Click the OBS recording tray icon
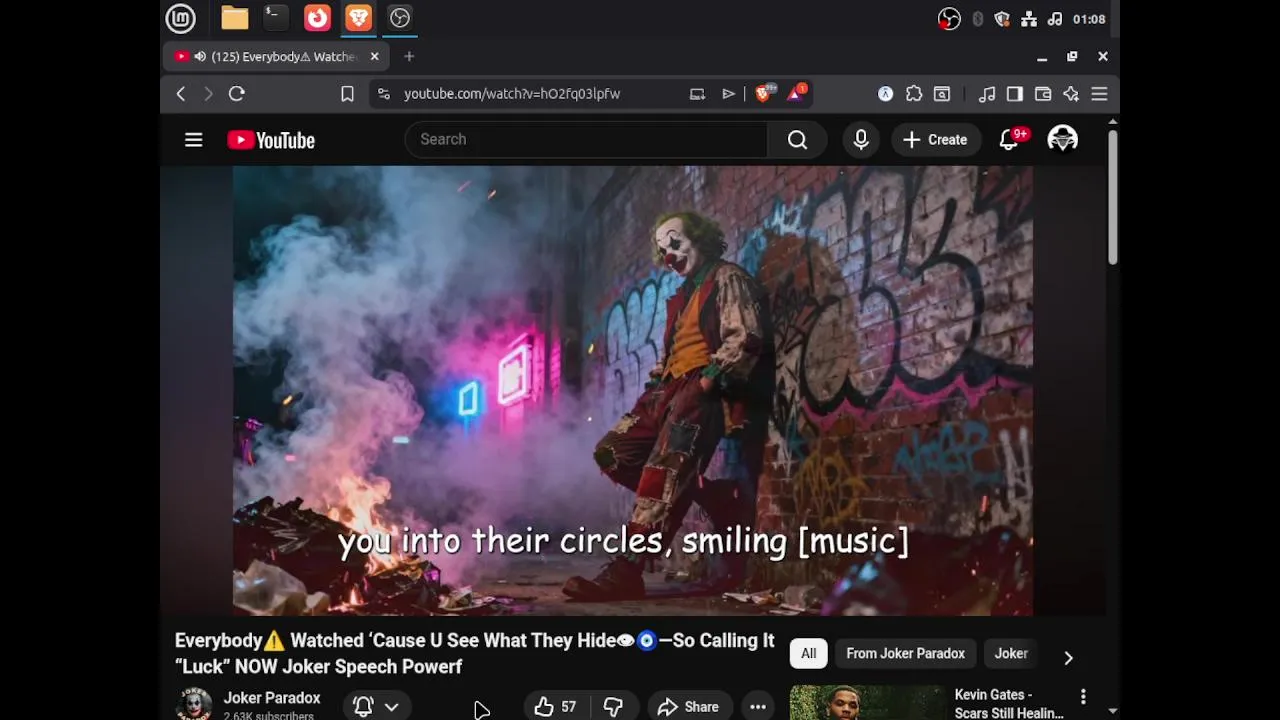The height and width of the screenshot is (720, 1280). click(x=949, y=19)
